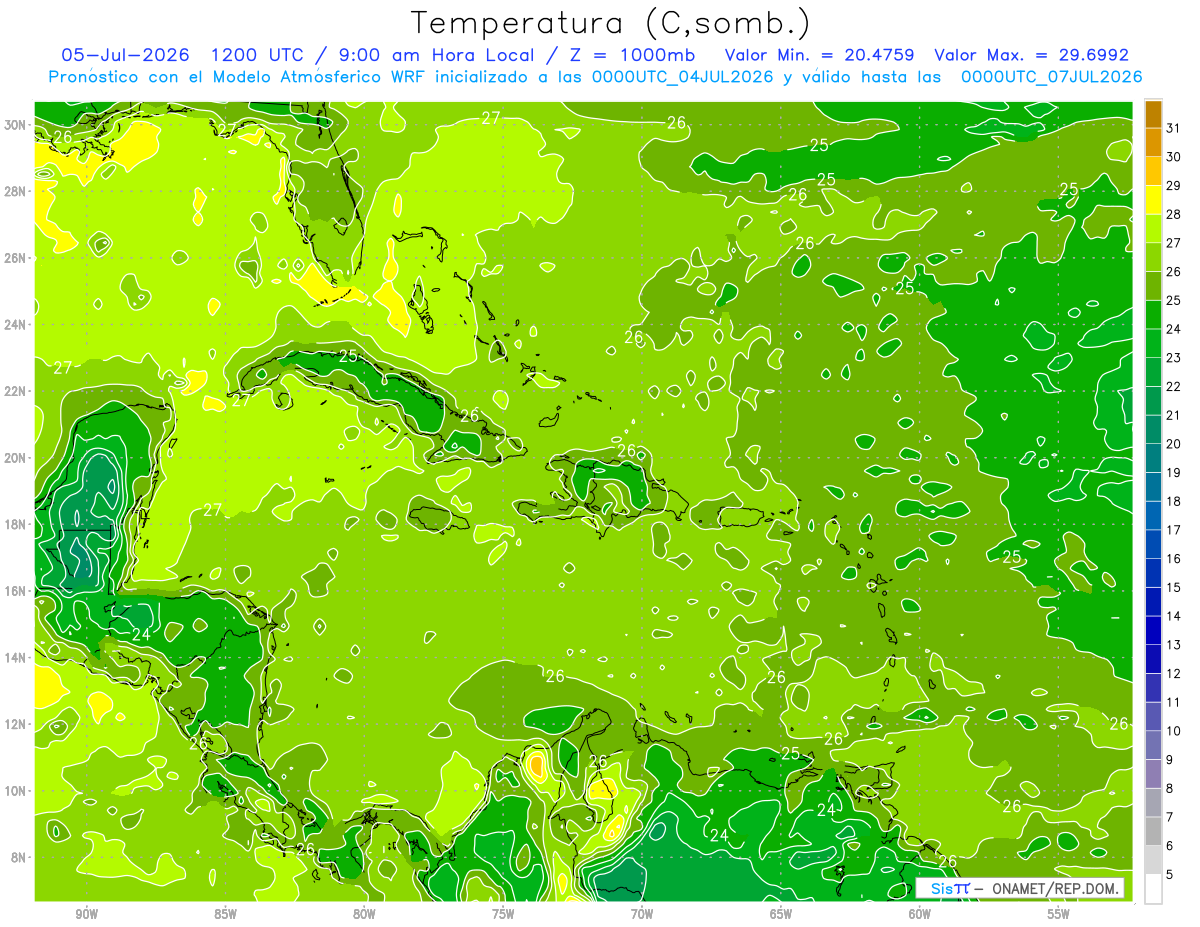Click the '14N' latitude axis label

(x=16, y=657)
